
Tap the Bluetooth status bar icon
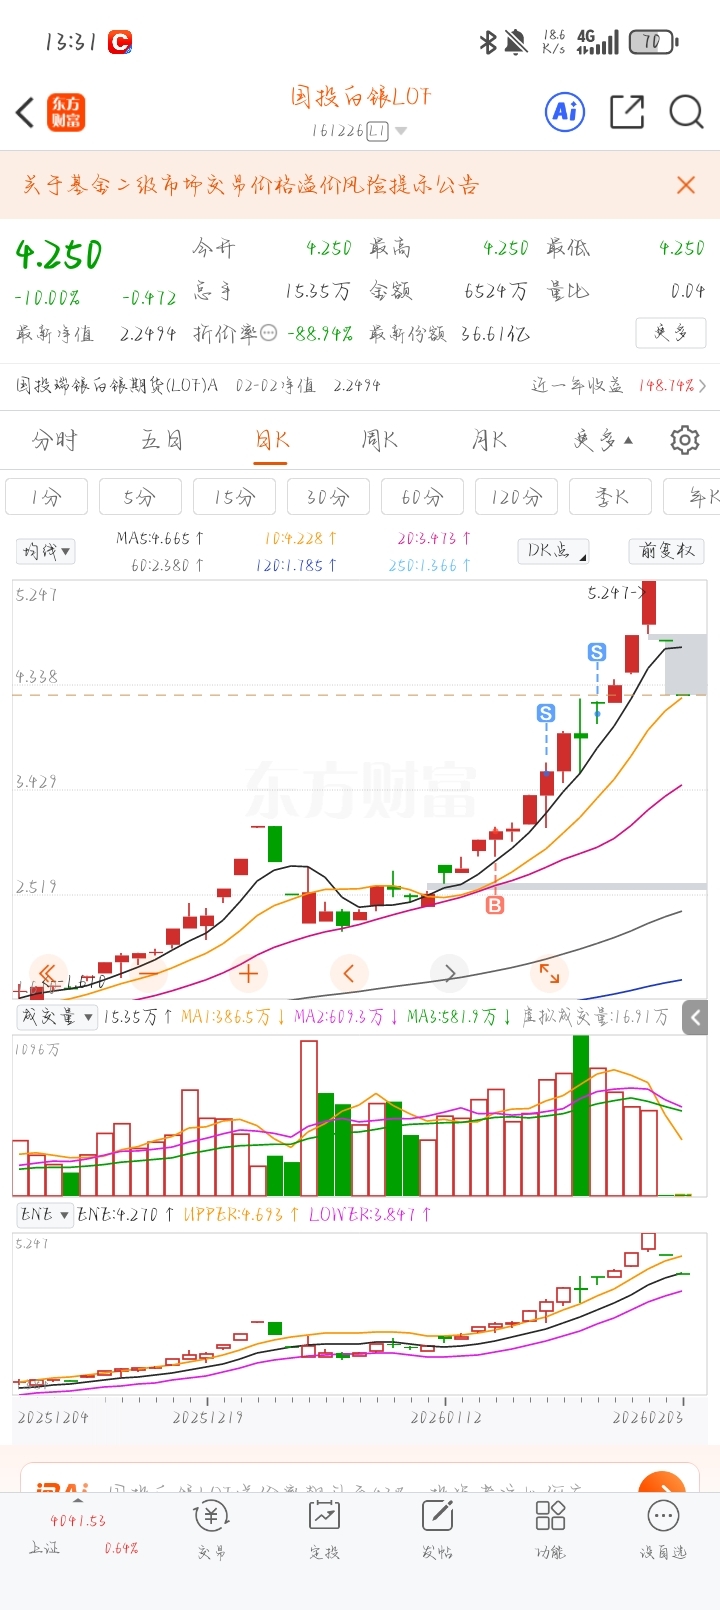tap(488, 42)
